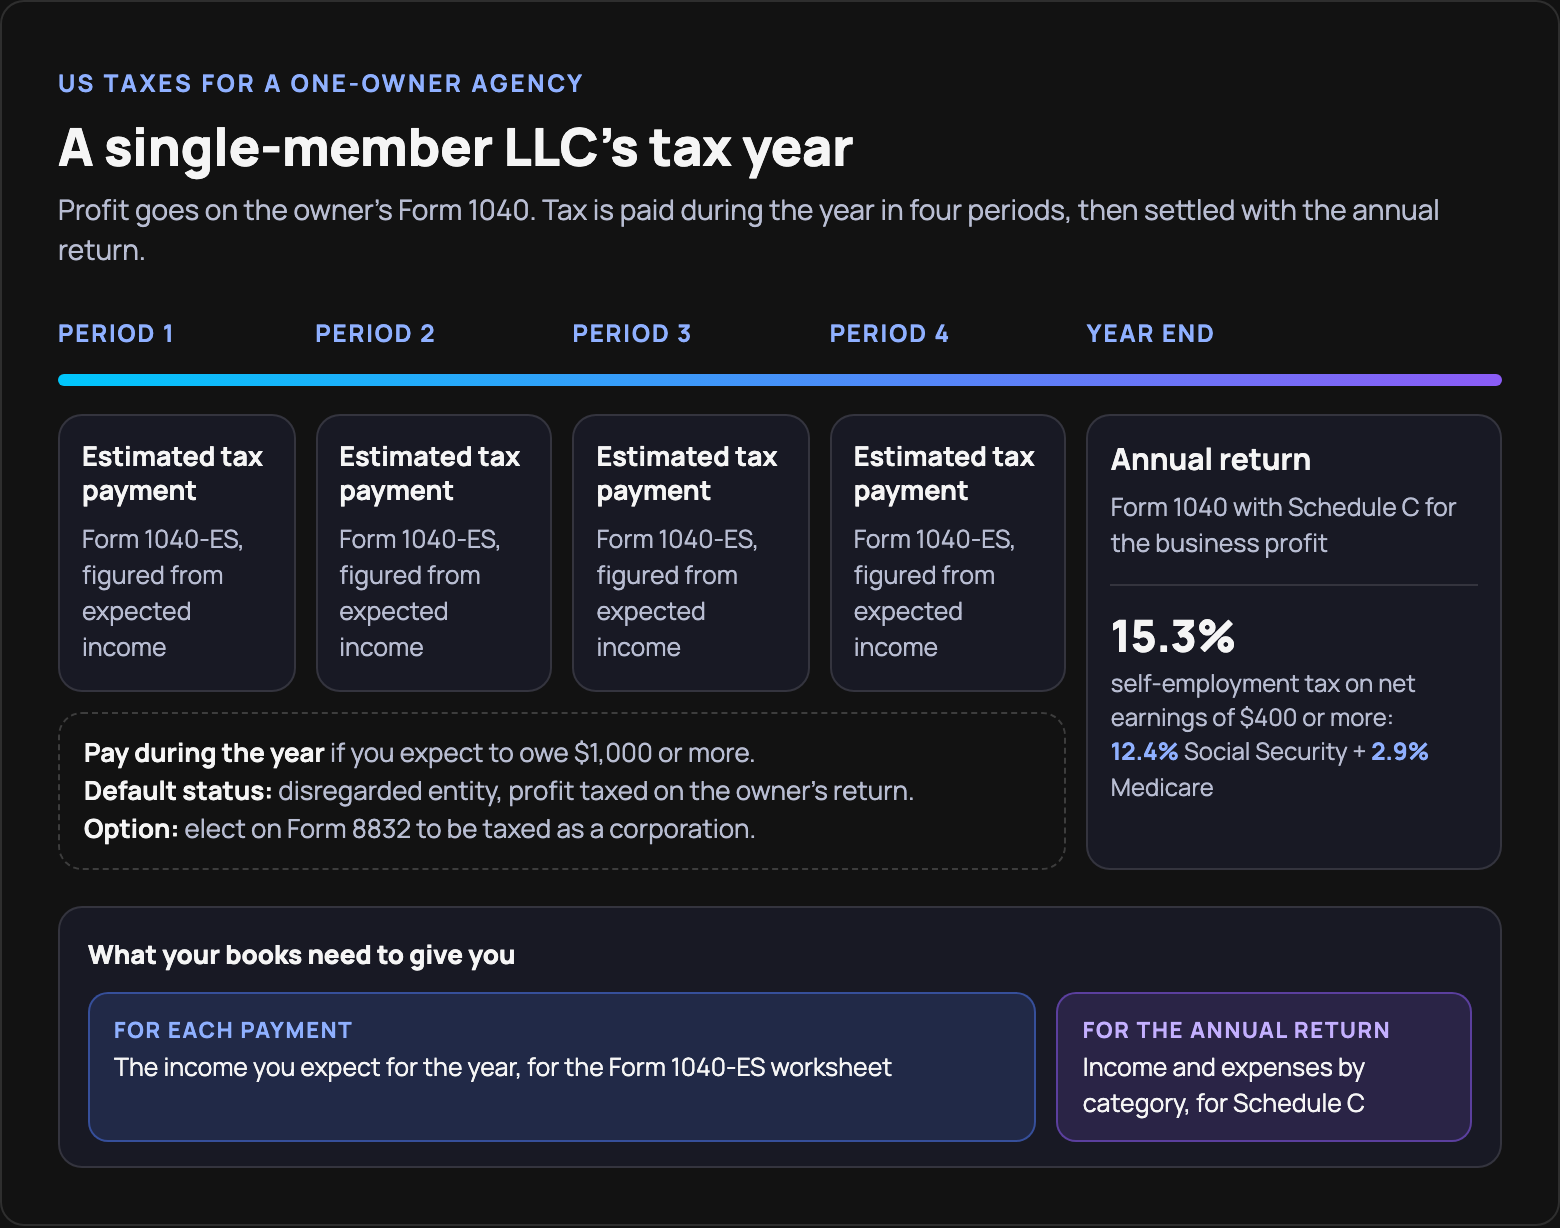Click the "PERIOD 1" timeline label
The height and width of the screenshot is (1228, 1560).
[x=116, y=333]
